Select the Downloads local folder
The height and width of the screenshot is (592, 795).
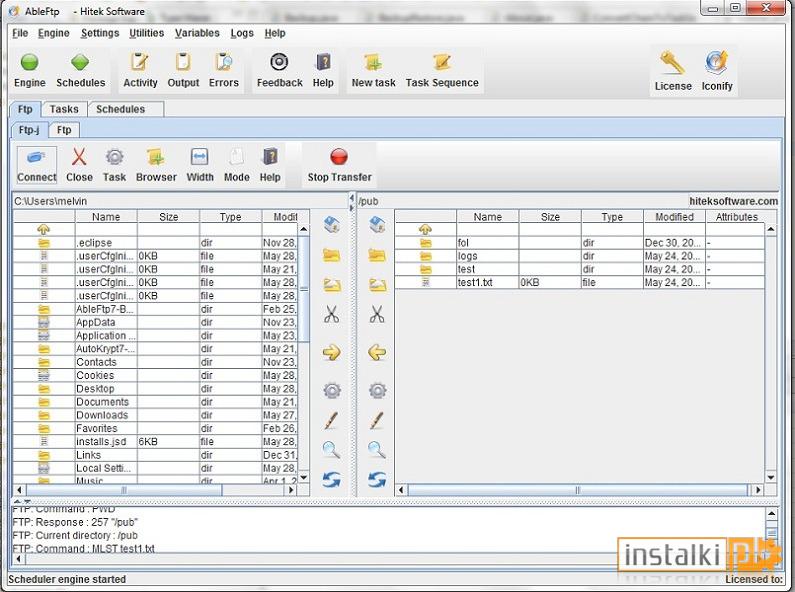[155, 415]
